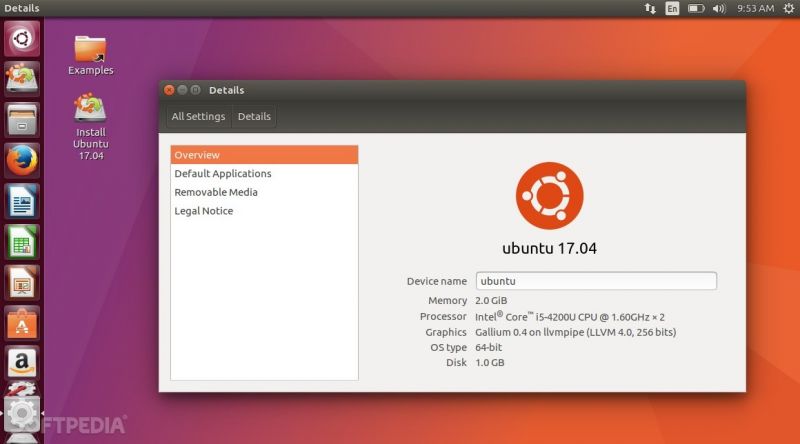Open the Examples folder on desktop
800x444 pixels.
coord(90,55)
